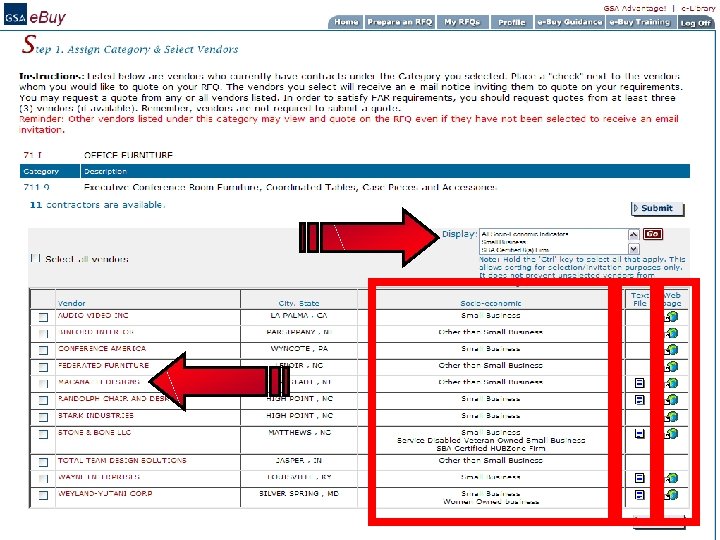The width and height of the screenshot is (720, 540).
Task: Open vendor link Stone & Bone LLC
Action: click(94, 433)
